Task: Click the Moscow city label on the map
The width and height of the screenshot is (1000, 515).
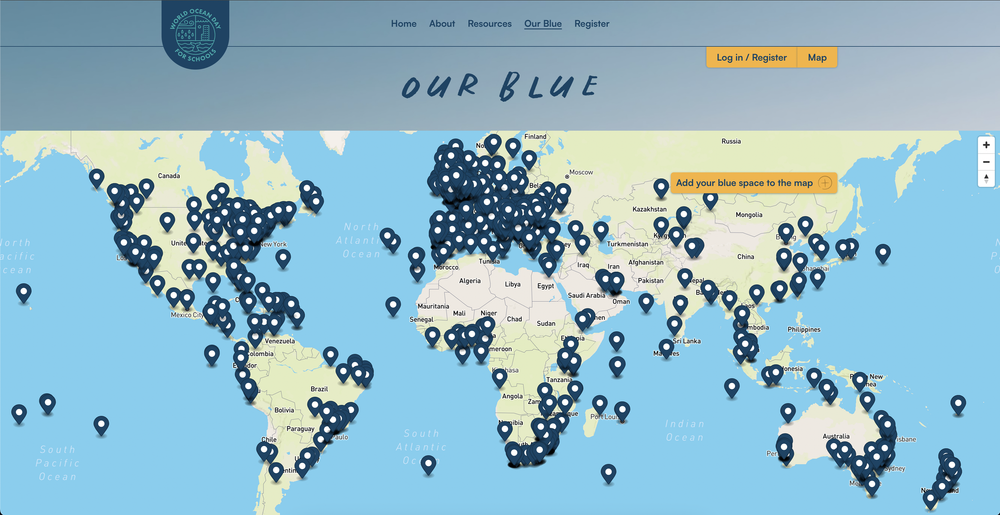Action: 581,172
